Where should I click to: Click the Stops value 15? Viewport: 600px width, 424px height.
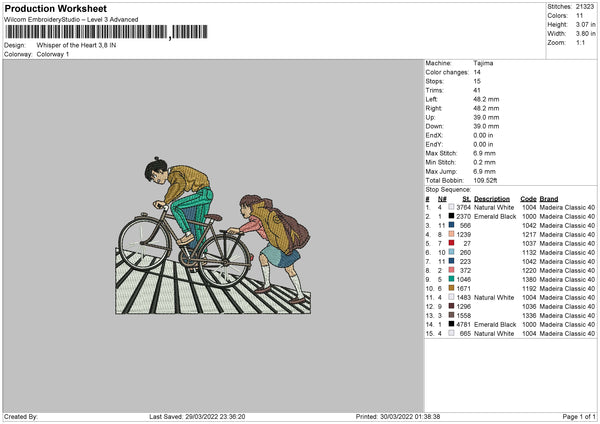[x=477, y=81]
